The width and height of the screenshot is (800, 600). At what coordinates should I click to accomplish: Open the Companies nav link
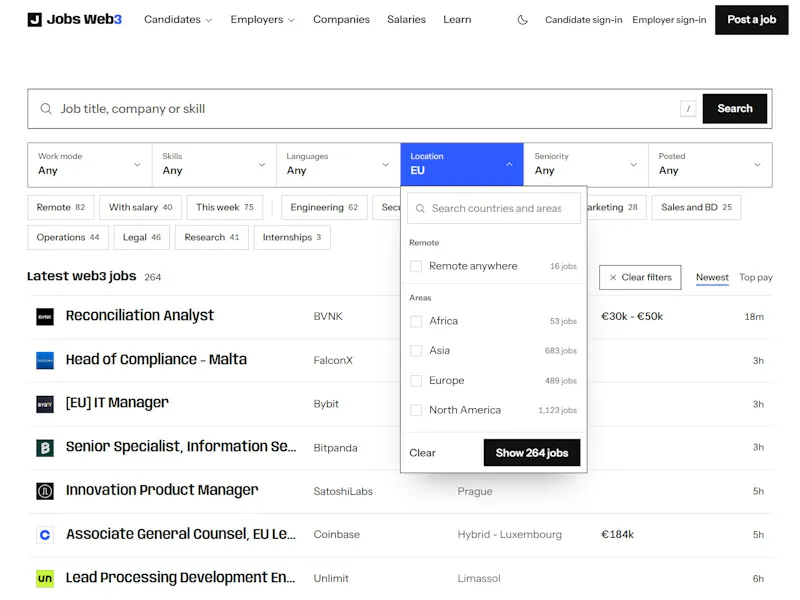coord(341,19)
